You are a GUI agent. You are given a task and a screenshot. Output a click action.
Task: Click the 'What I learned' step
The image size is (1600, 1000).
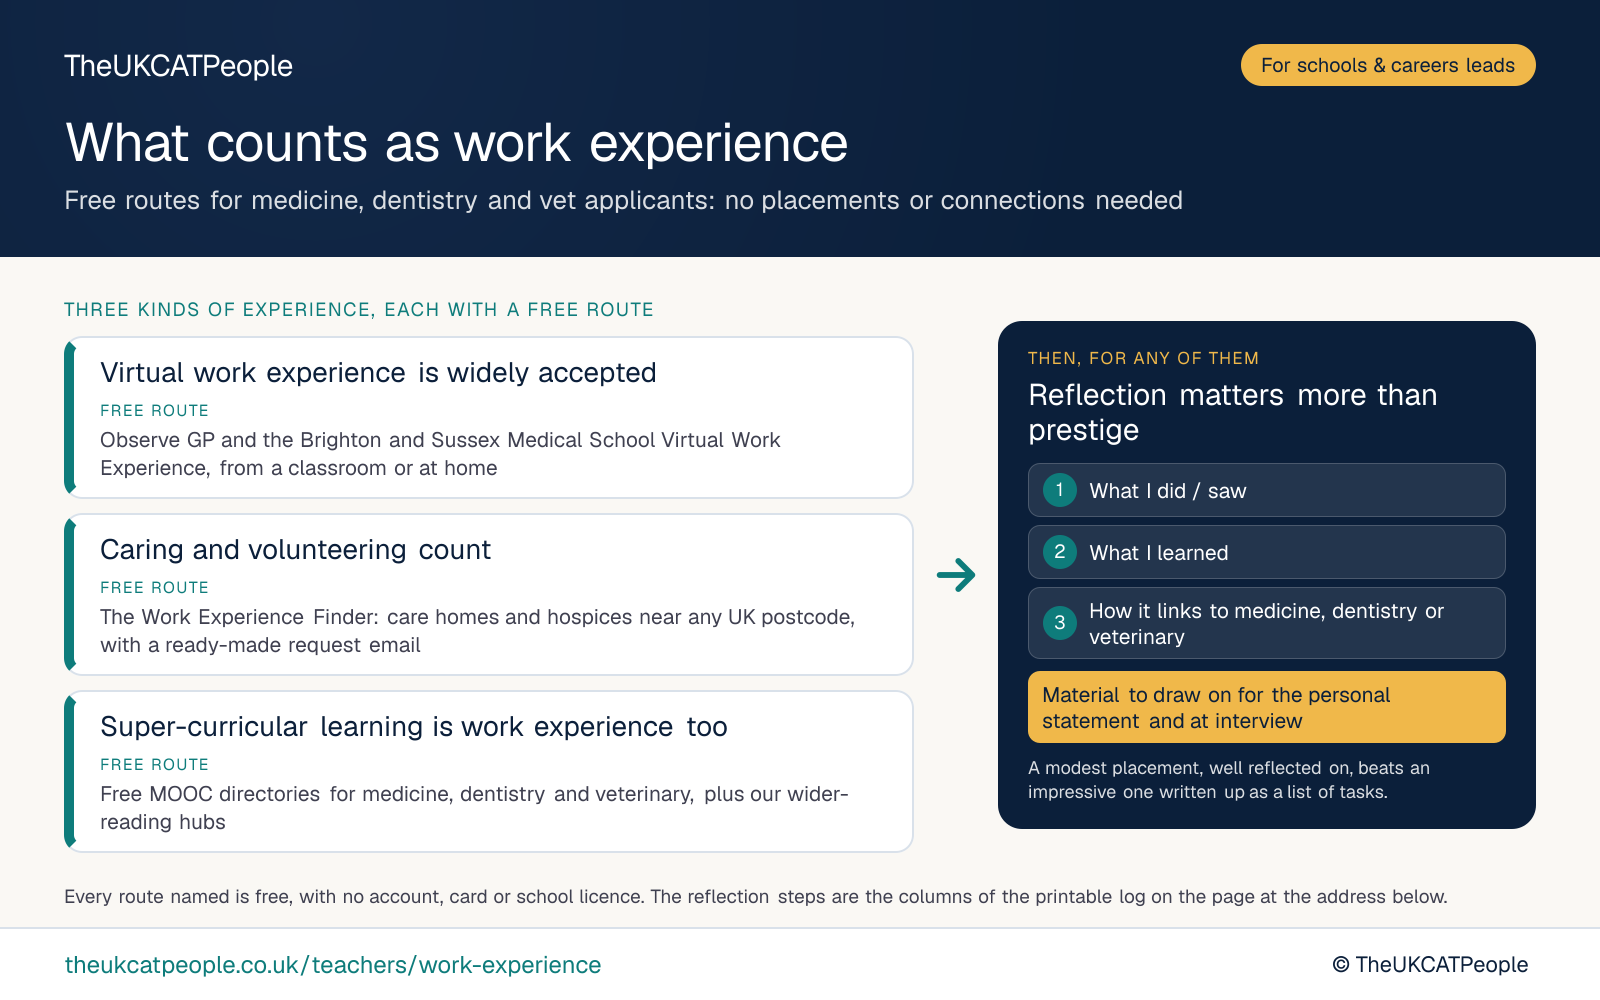(x=1267, y=552)
